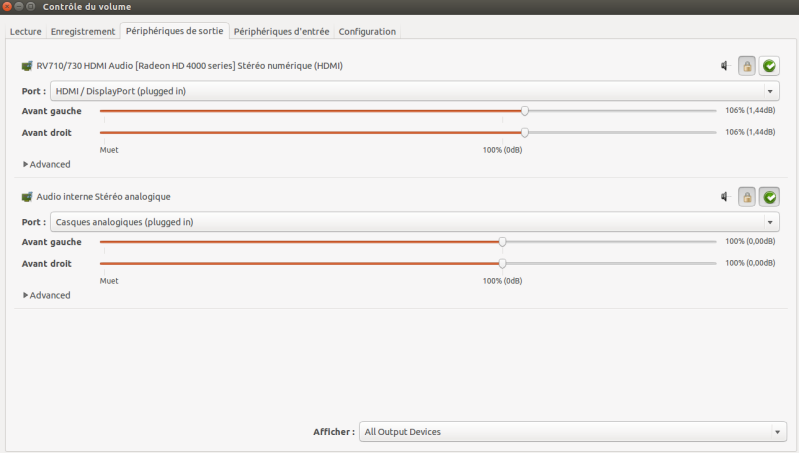The height and width of the screenshot is (453, 799).
Task: Toggle channel lock for HDMI Audio device
Action: pyautogui.click(x=747, y=66)
